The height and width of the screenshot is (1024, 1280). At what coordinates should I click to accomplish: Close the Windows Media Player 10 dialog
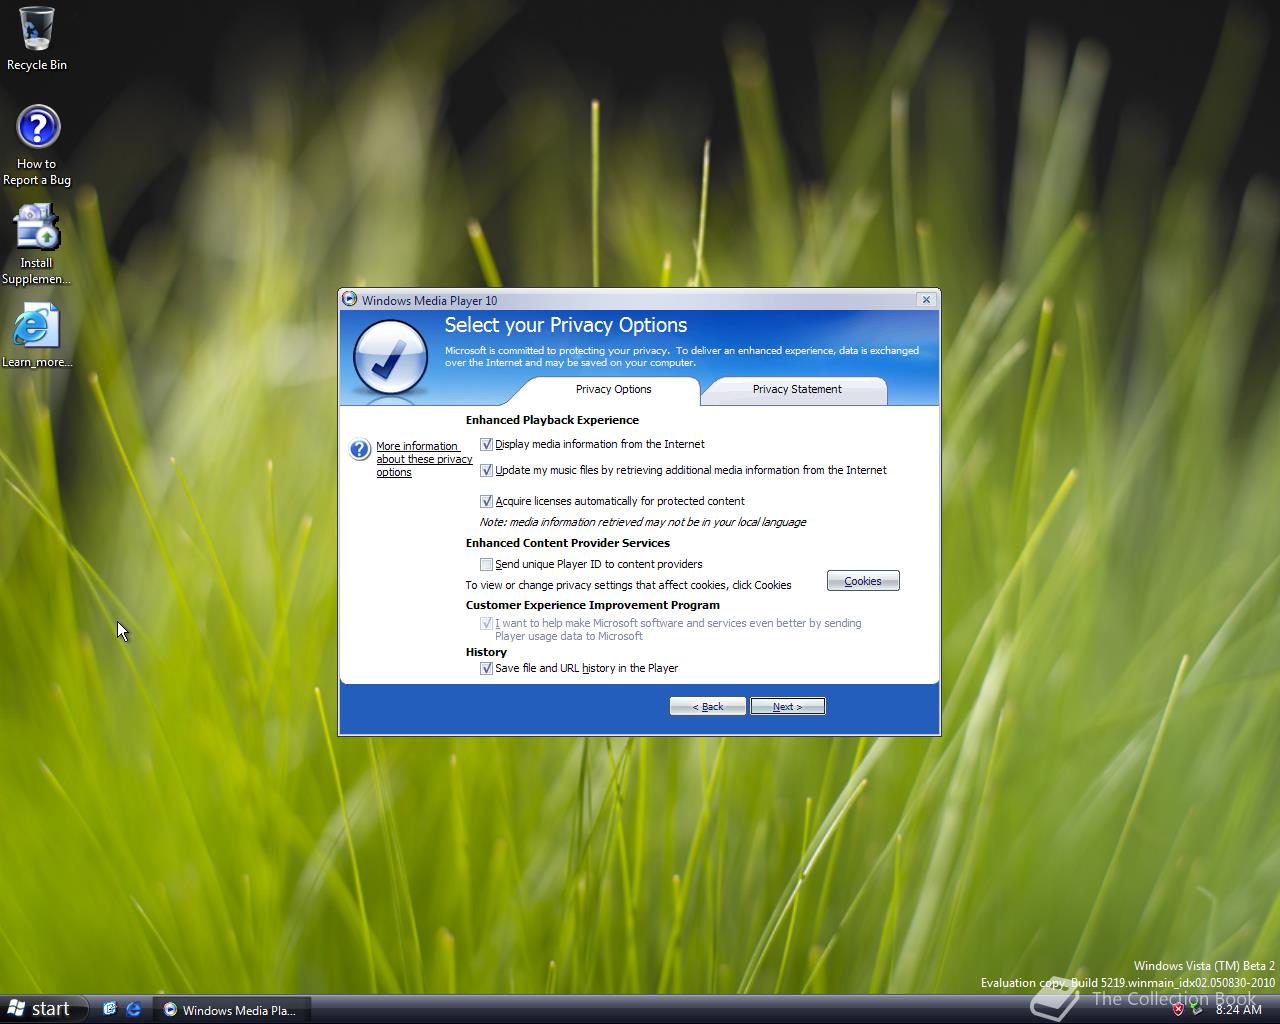[926, 299]
